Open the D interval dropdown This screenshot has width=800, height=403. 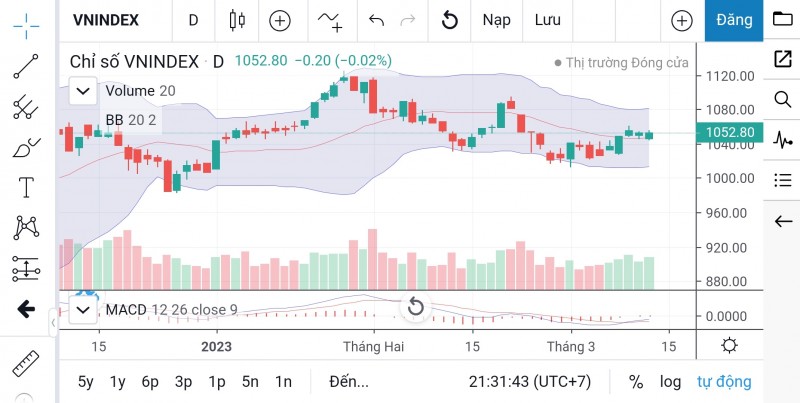click(193, 20)
